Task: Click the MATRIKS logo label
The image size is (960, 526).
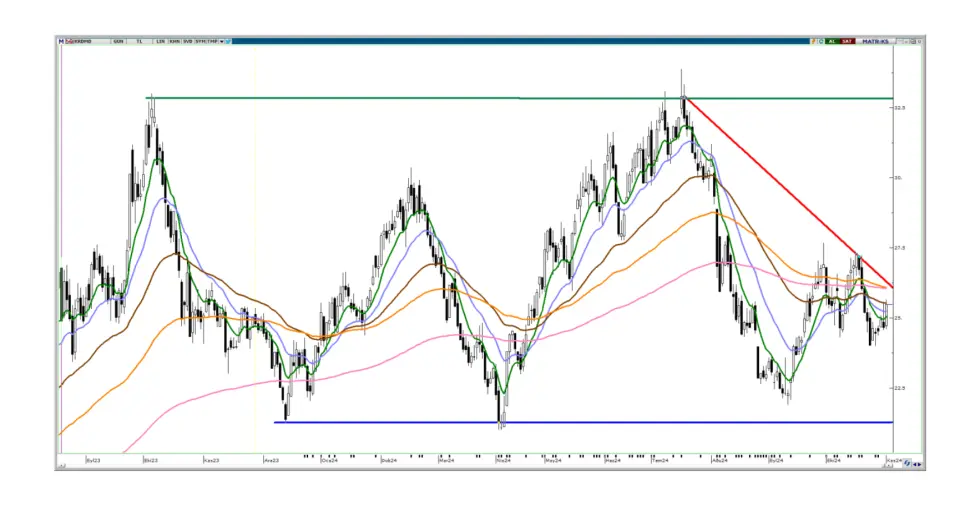Action: pos(876,41)
